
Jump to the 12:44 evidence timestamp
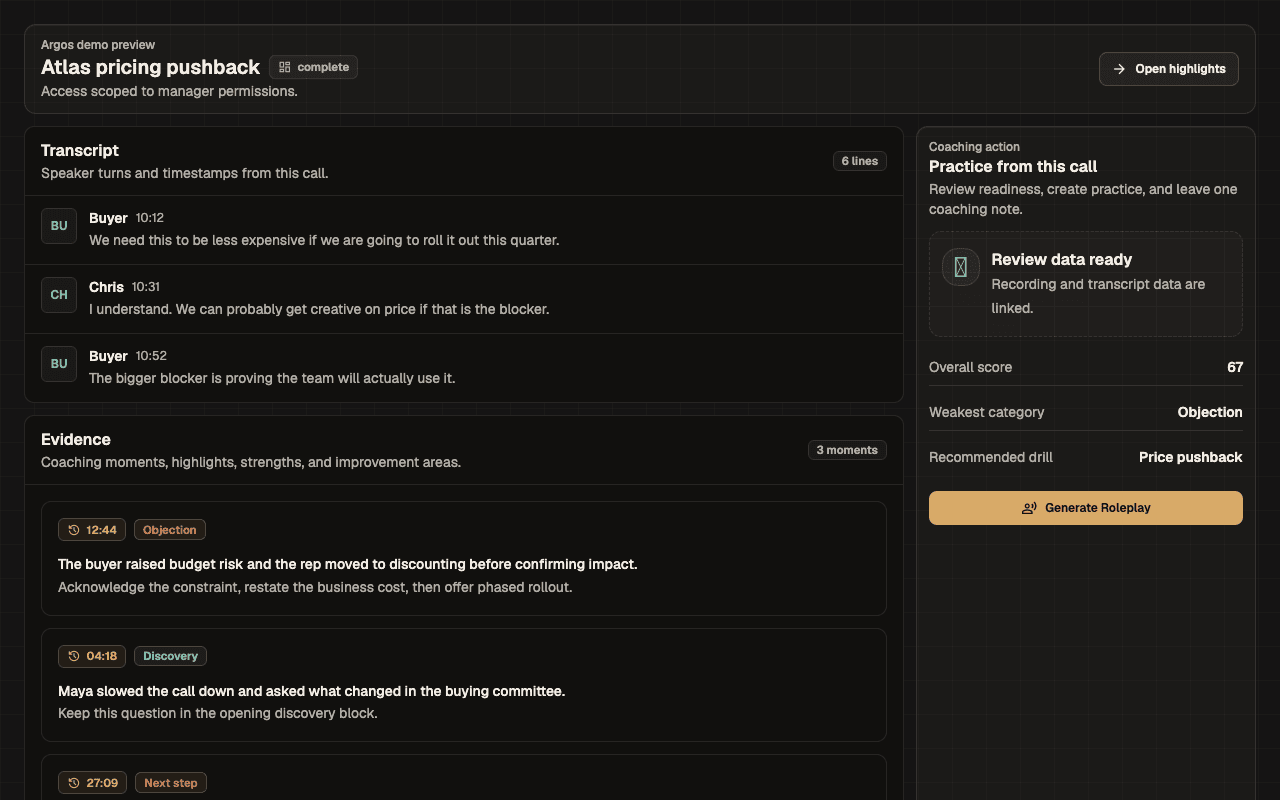click(92, 530)
